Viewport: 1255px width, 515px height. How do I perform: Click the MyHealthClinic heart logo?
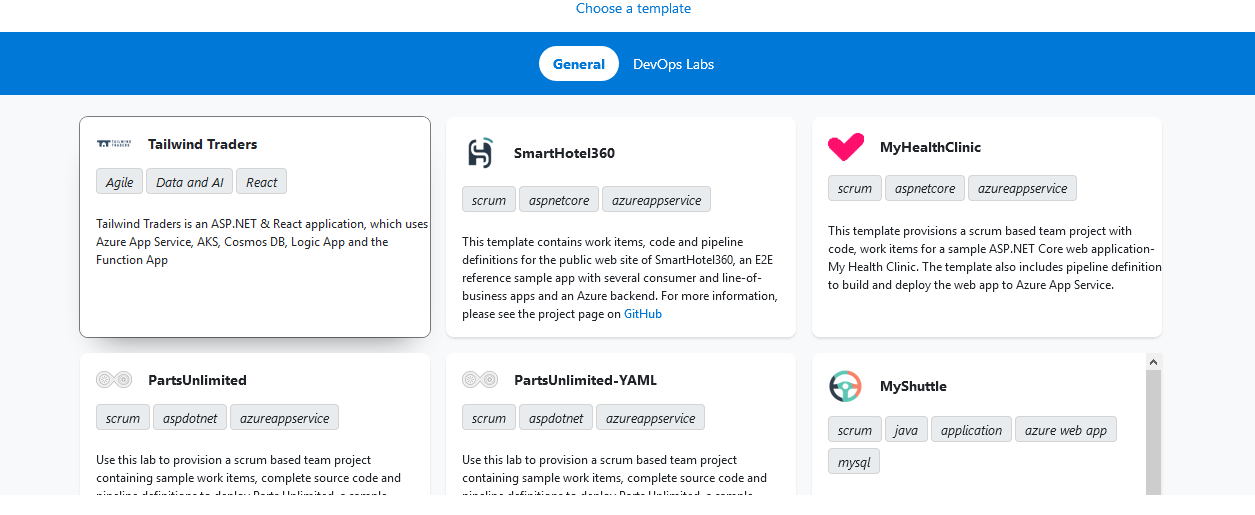pos(846,147)
